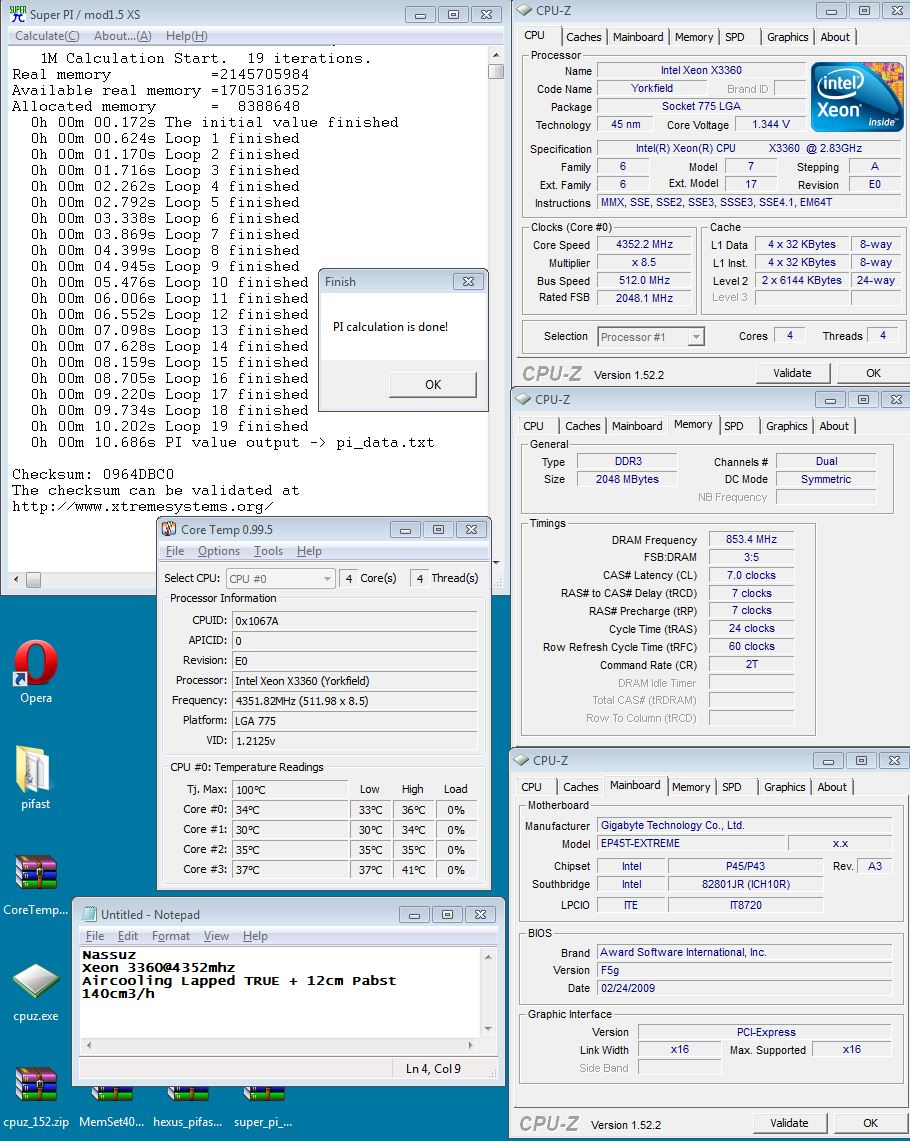Click Validate in Mainboard CPU-Z window
The image size is (910, 1141).
(789, 1123)
